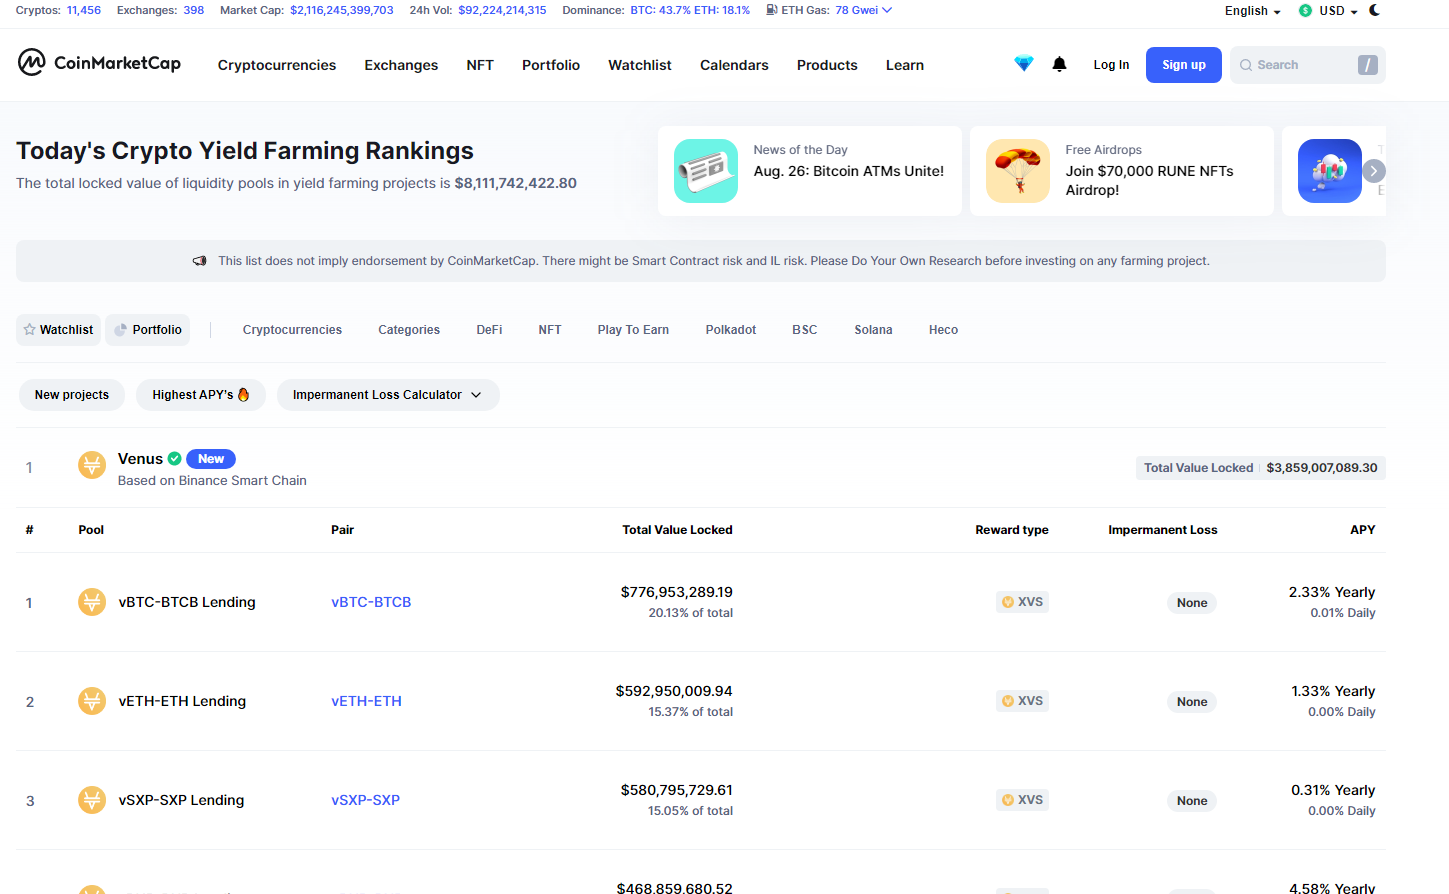The width and height of the screenshot is (1449, 894).
Task: Click XVS reward badge in vETH-ETH row
Action: 1022,701
